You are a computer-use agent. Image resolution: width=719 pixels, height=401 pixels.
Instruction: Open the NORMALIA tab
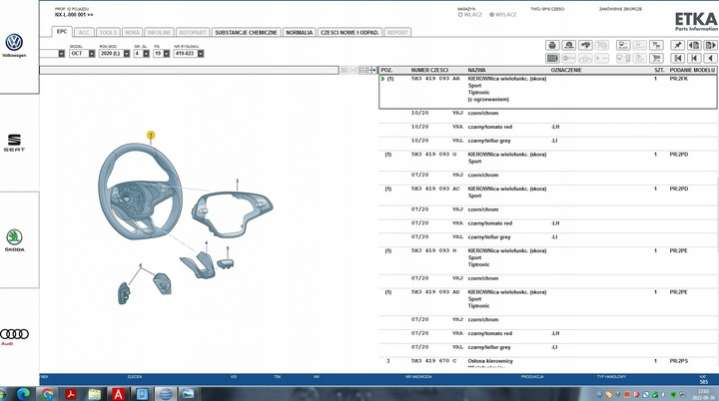click(x=299, y=32)
